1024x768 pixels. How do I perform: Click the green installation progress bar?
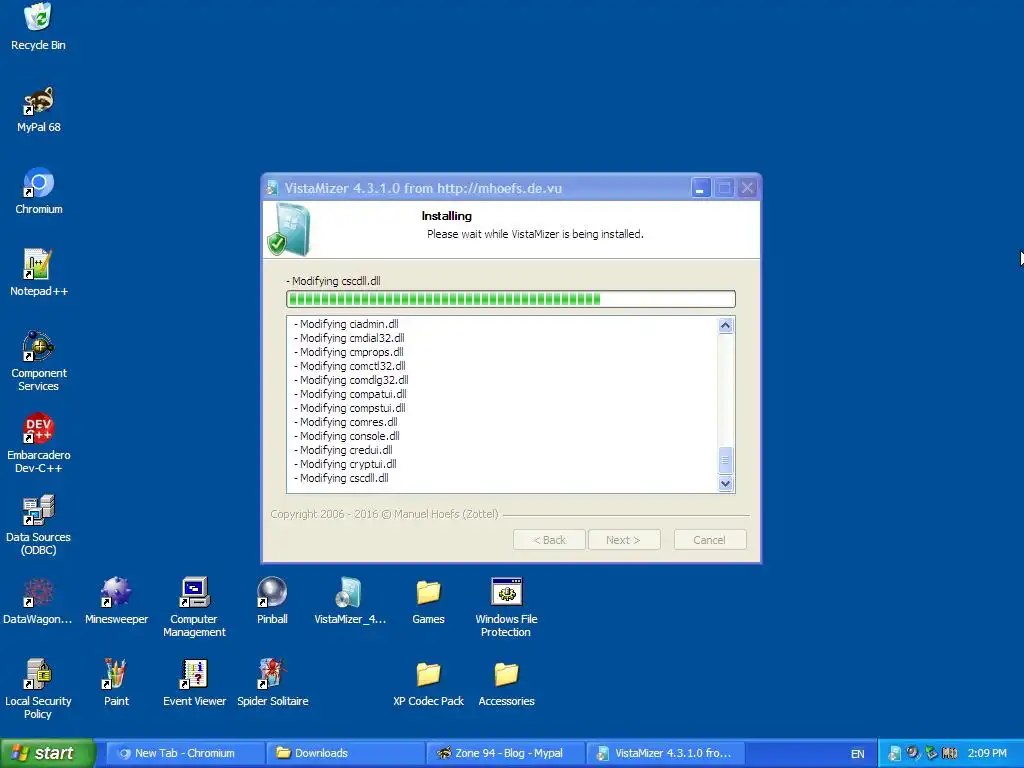[x=511, y=299]
